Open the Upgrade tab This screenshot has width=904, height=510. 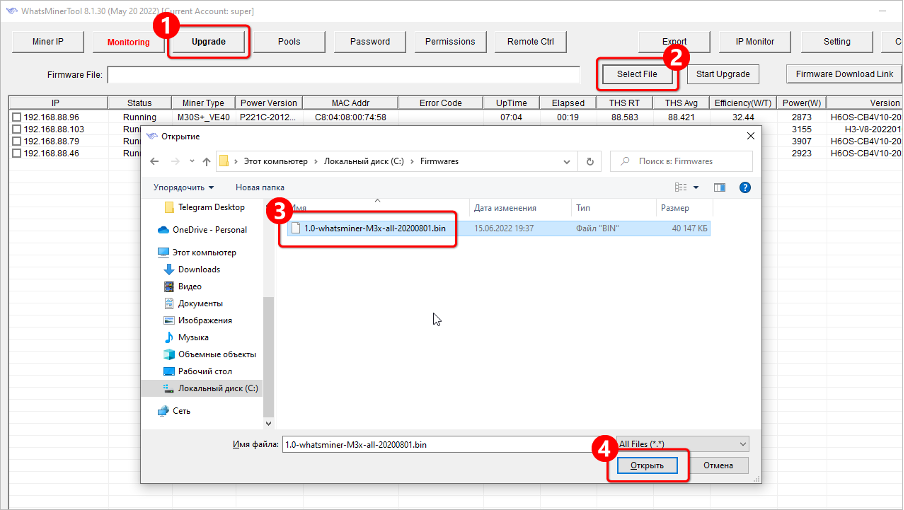[x=209, y=41]
